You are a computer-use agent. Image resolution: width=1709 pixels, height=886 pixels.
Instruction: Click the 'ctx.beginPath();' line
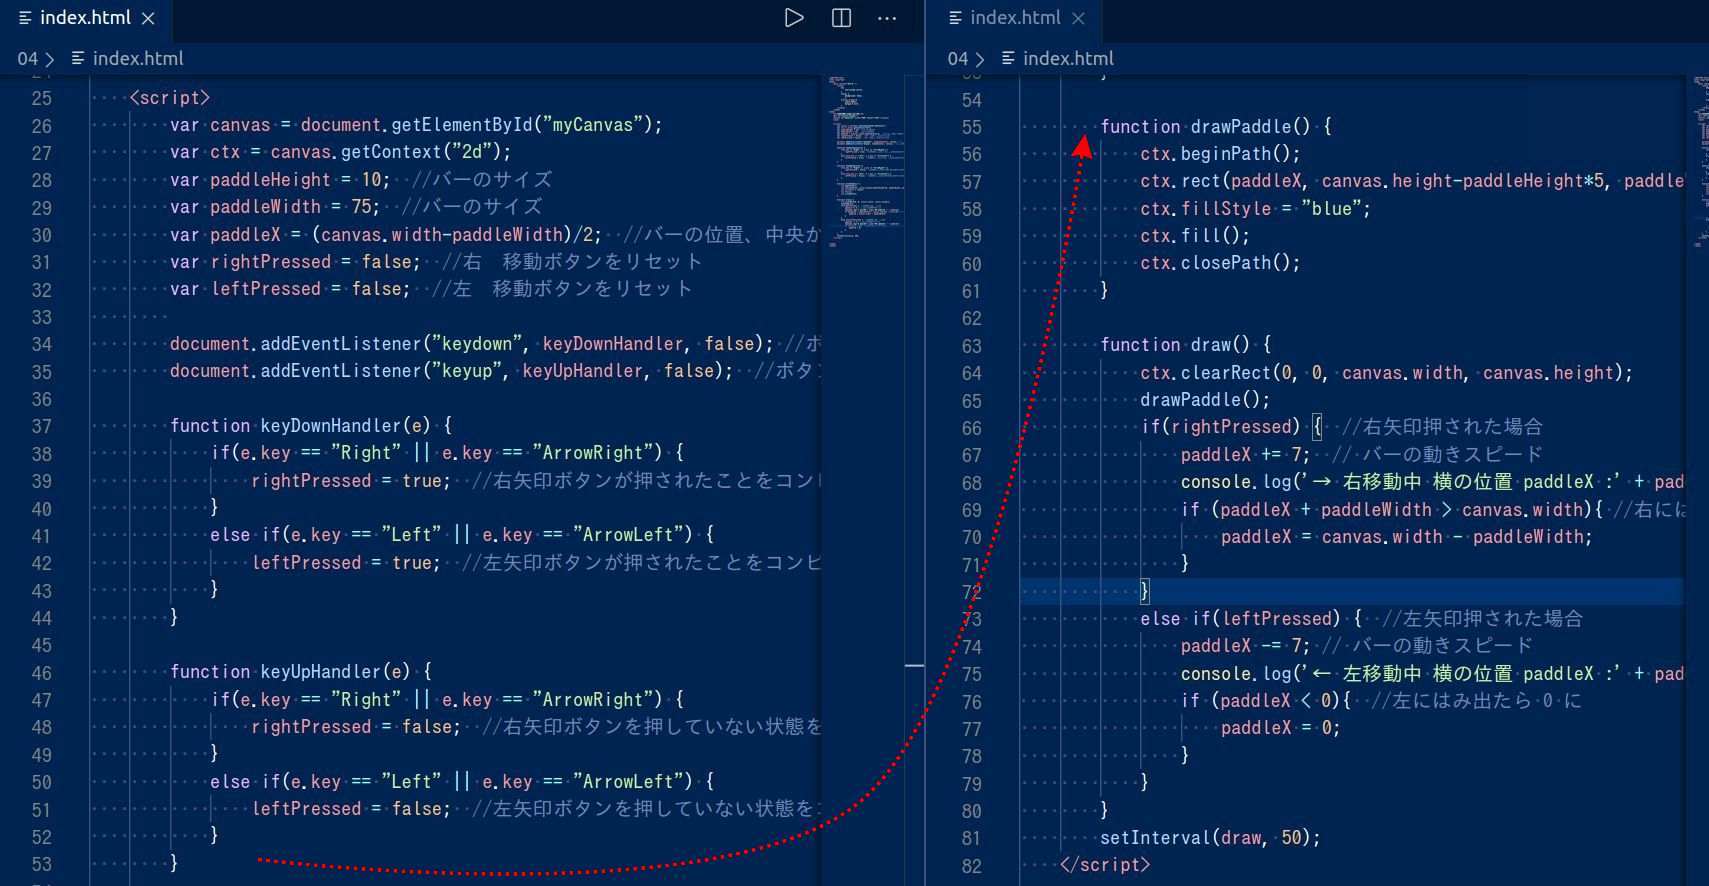(x=1220, y=154)
